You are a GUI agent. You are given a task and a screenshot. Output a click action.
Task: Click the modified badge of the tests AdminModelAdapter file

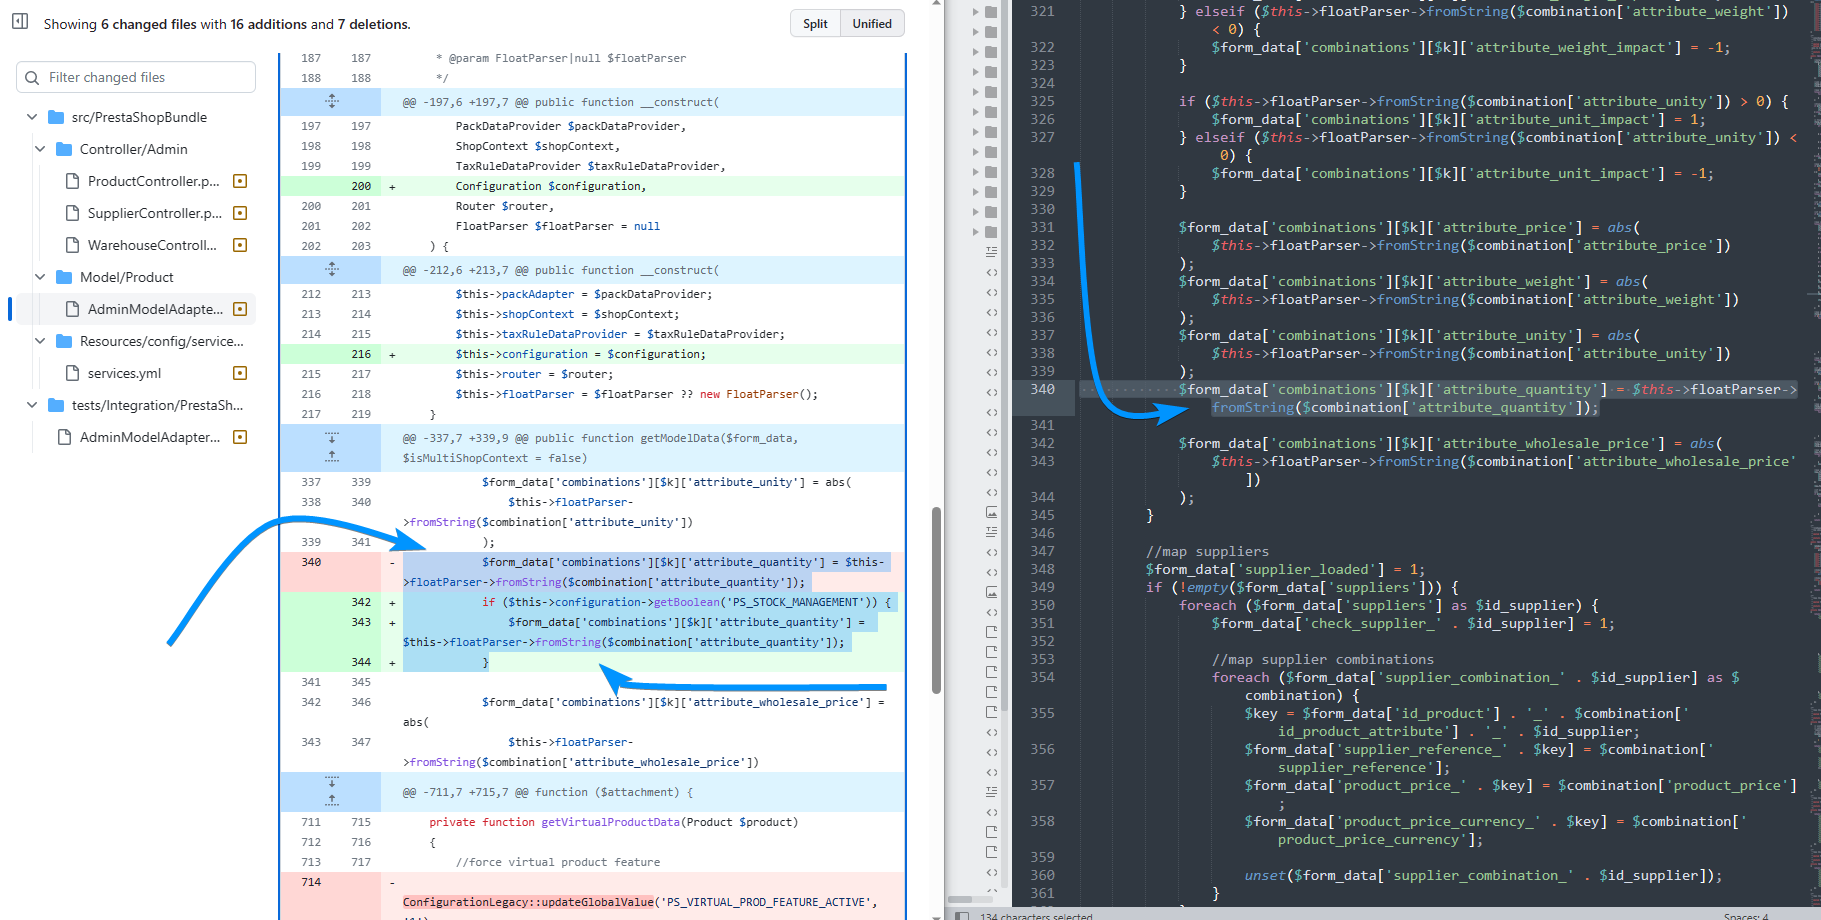point(240,437)
